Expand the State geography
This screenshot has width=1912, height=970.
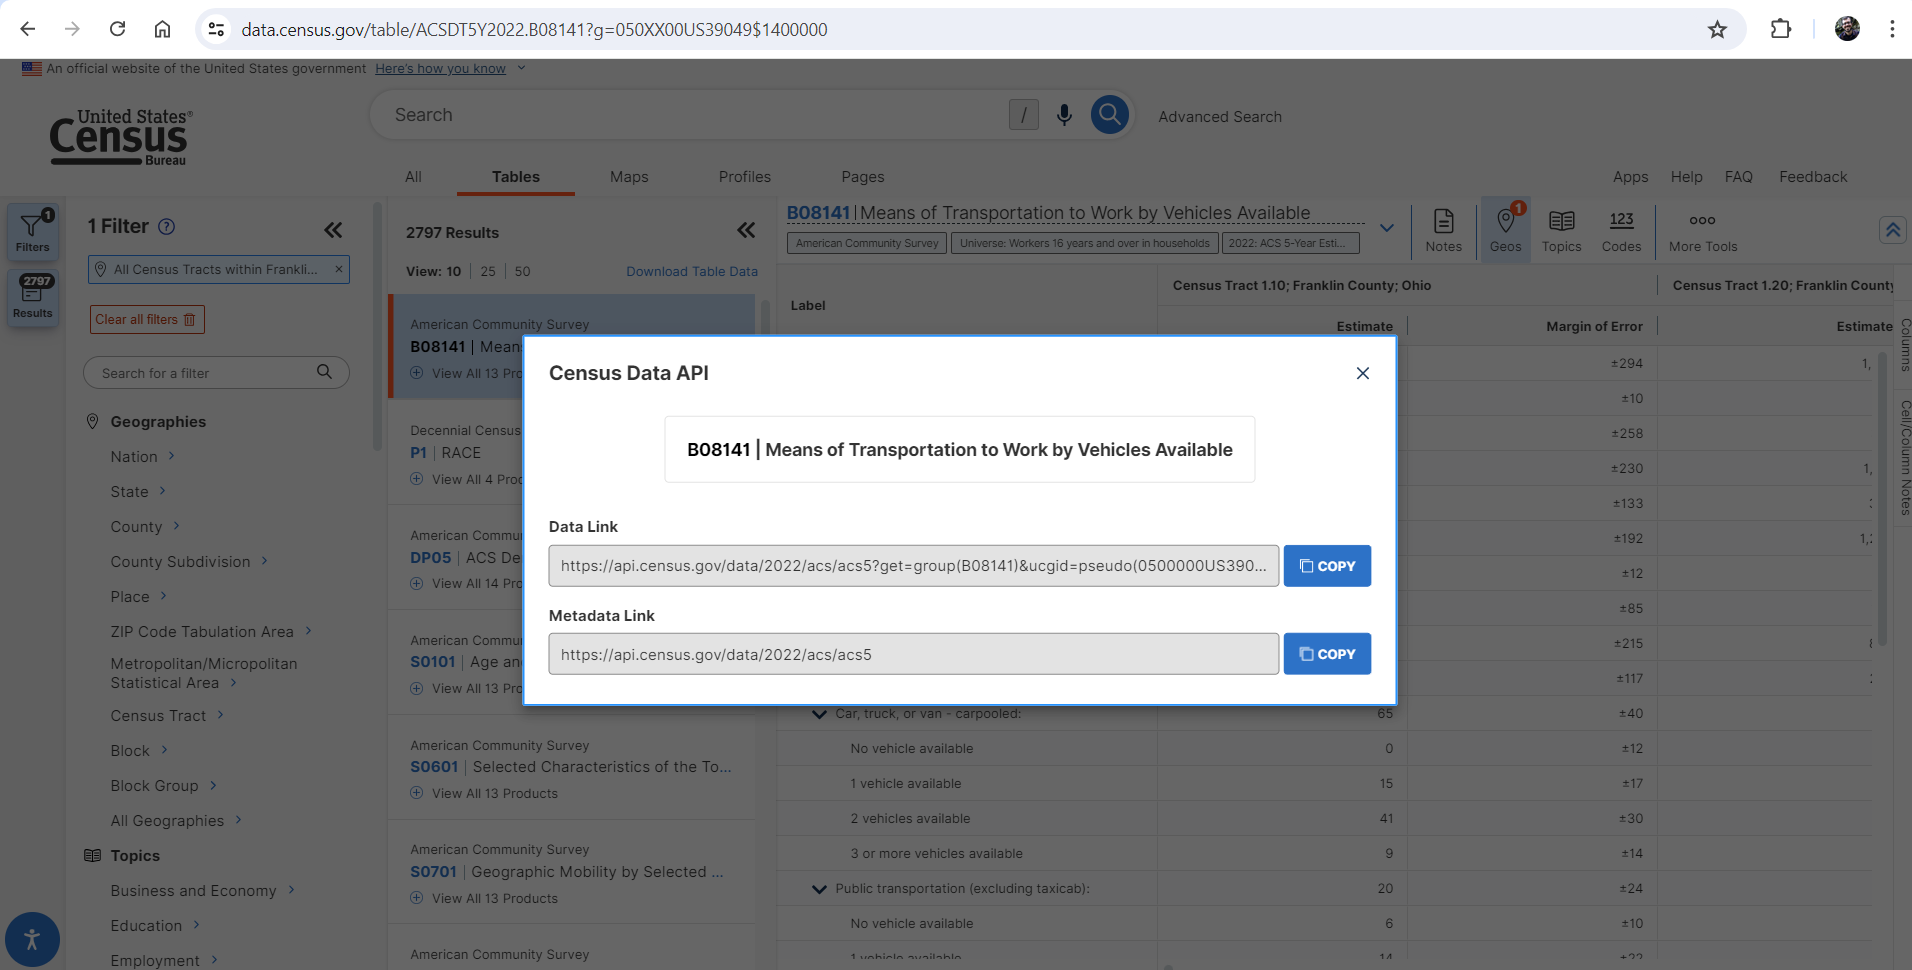point(138,491)
